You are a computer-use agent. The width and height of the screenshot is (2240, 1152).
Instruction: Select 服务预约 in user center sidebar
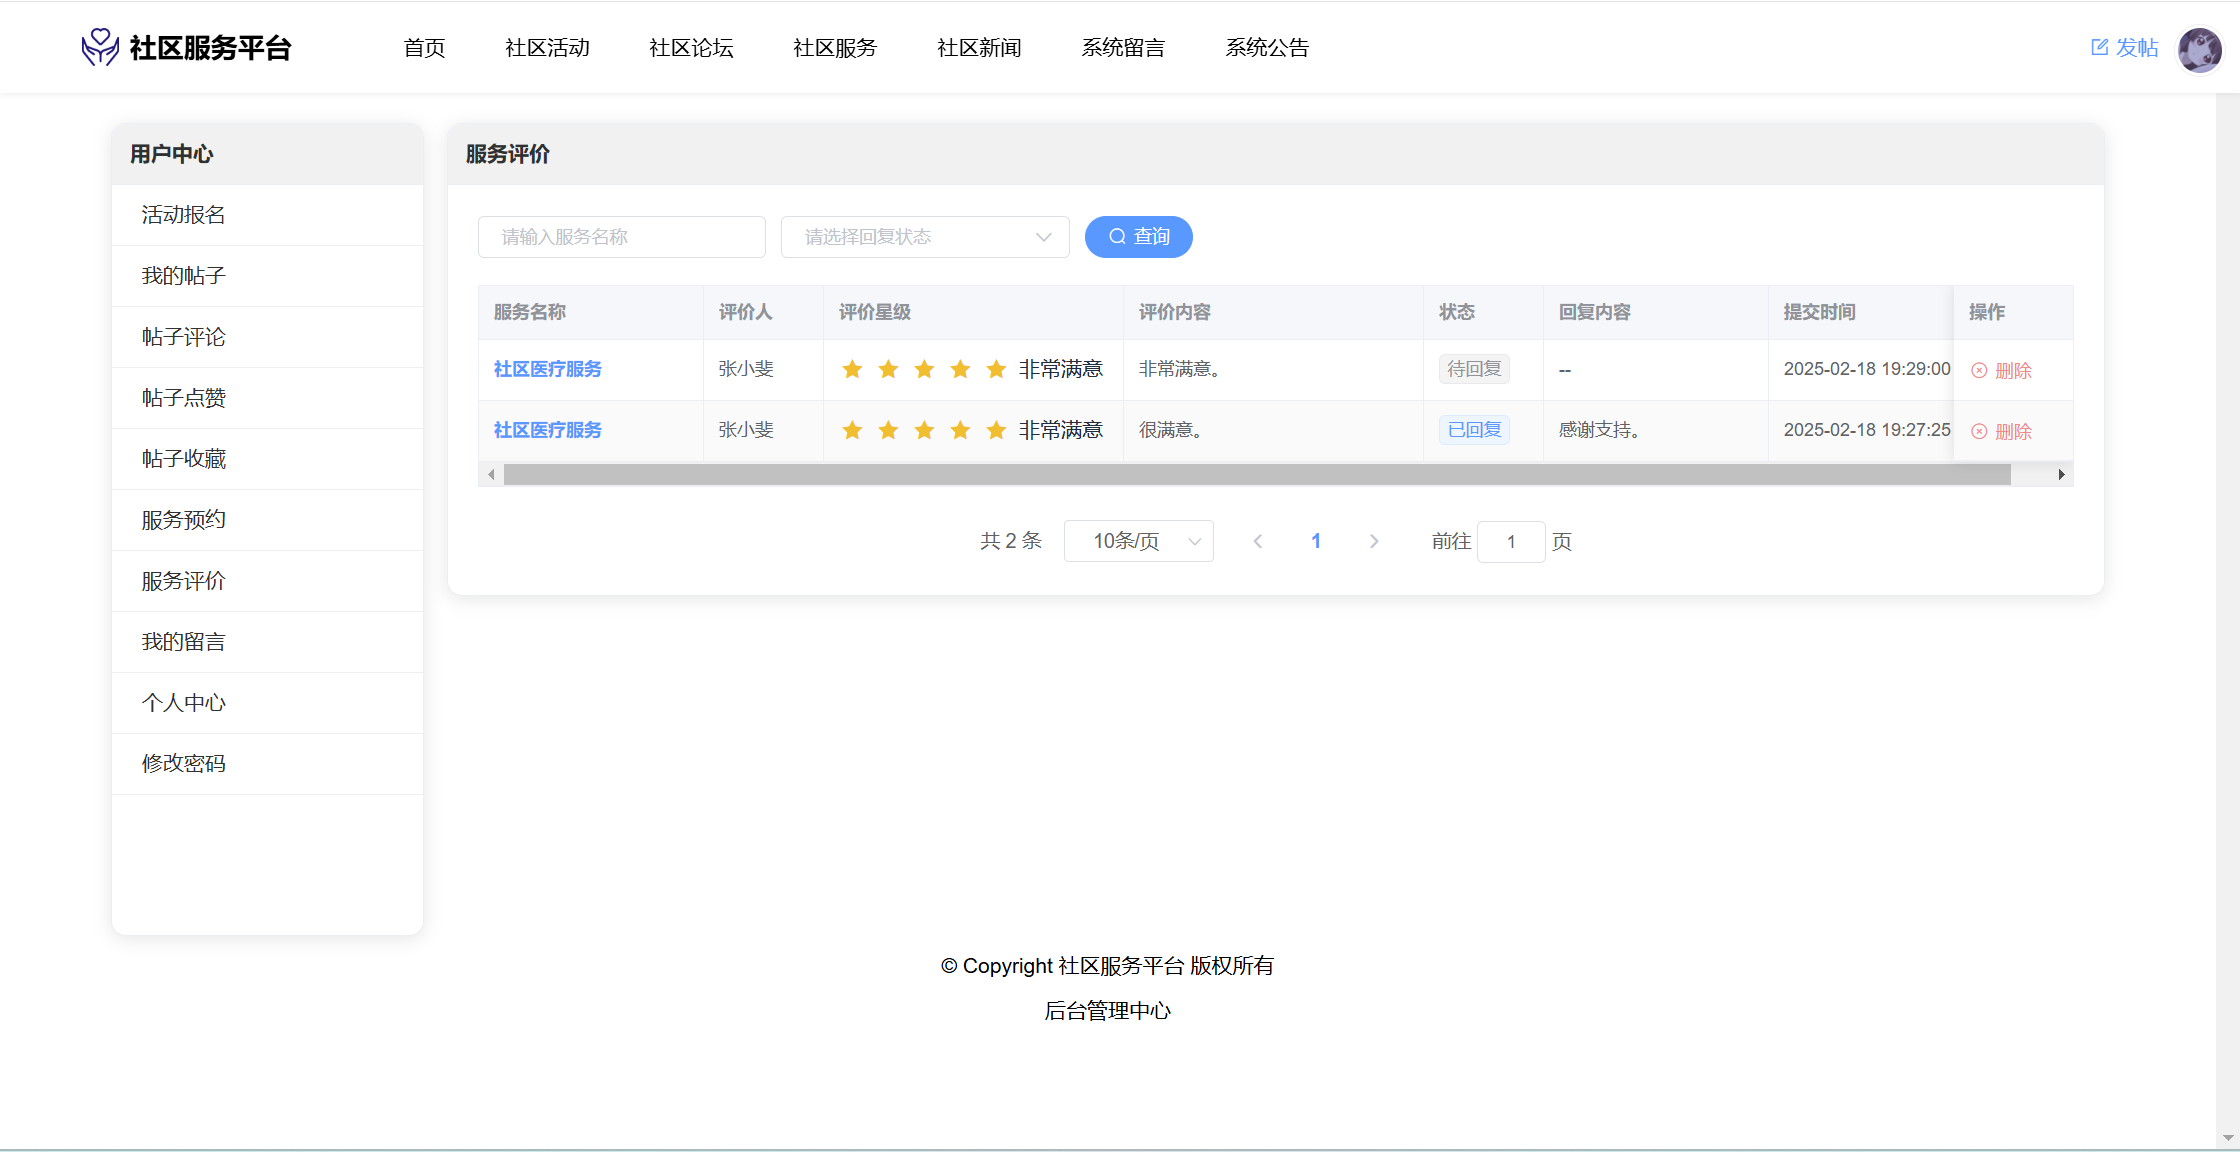pos(184,520)
